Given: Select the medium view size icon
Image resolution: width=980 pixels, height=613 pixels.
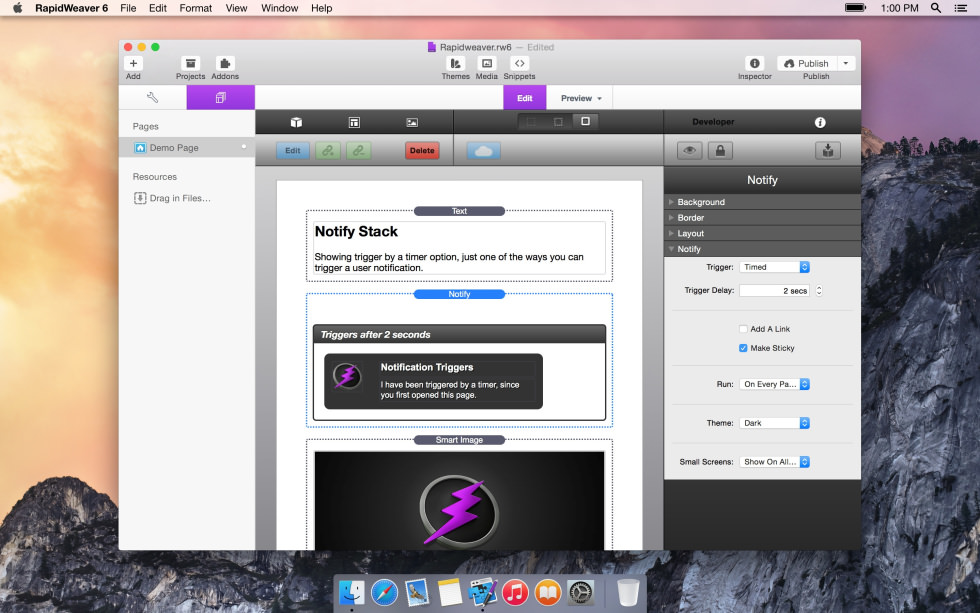Looking at the screenshot, I should [x=558, y=121].
